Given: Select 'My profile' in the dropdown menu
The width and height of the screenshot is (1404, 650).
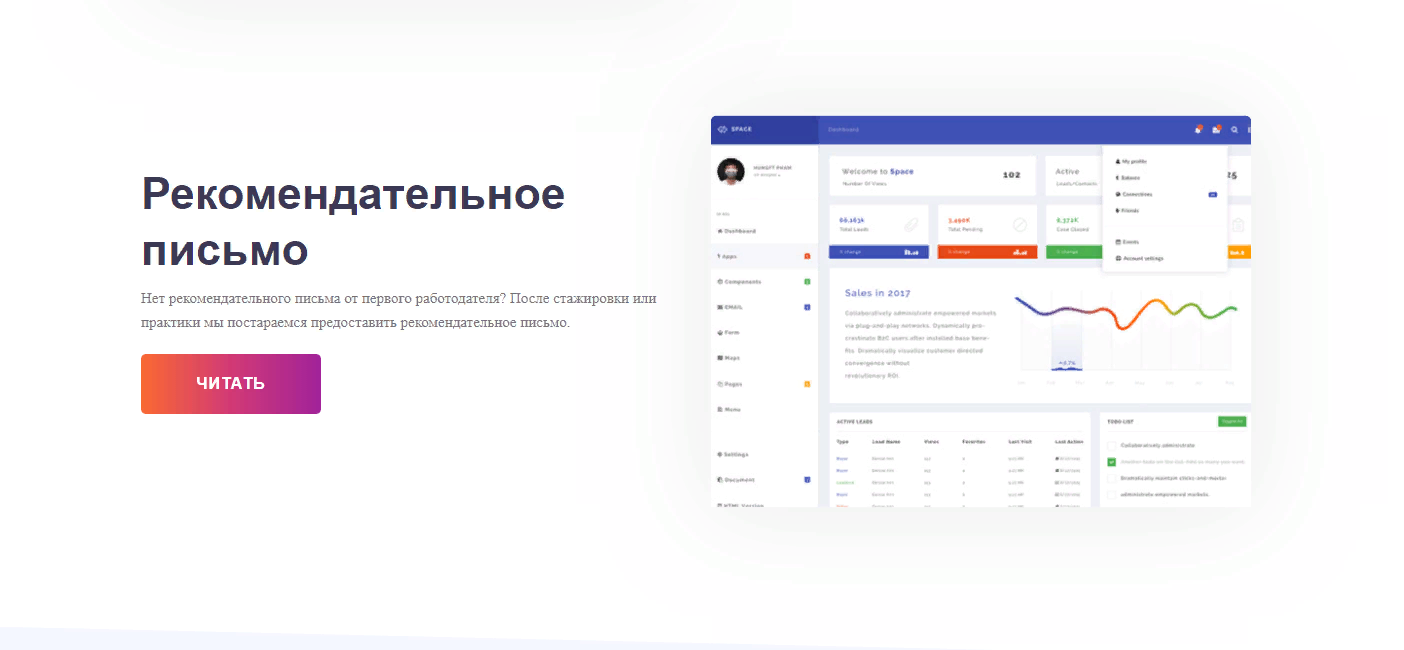Looking at the screenshot, I should [1133, 161].
